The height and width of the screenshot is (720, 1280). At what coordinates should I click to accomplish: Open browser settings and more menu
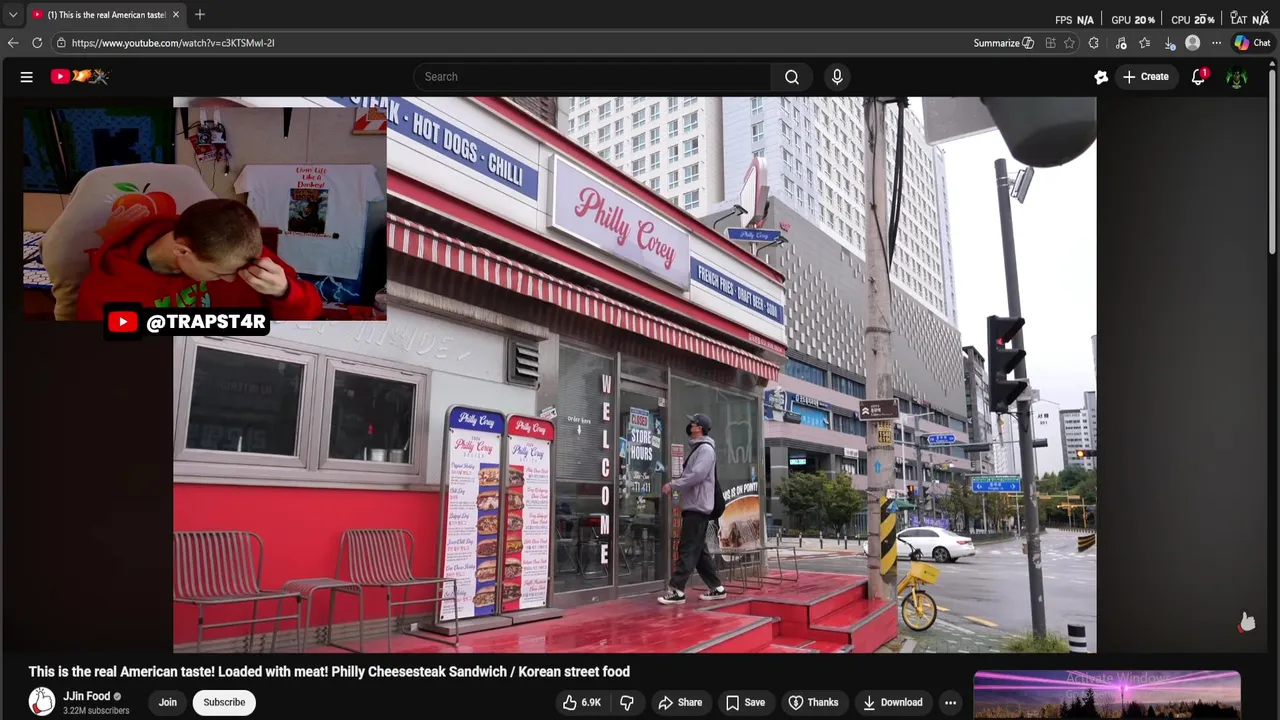[x=1216, y=43]
